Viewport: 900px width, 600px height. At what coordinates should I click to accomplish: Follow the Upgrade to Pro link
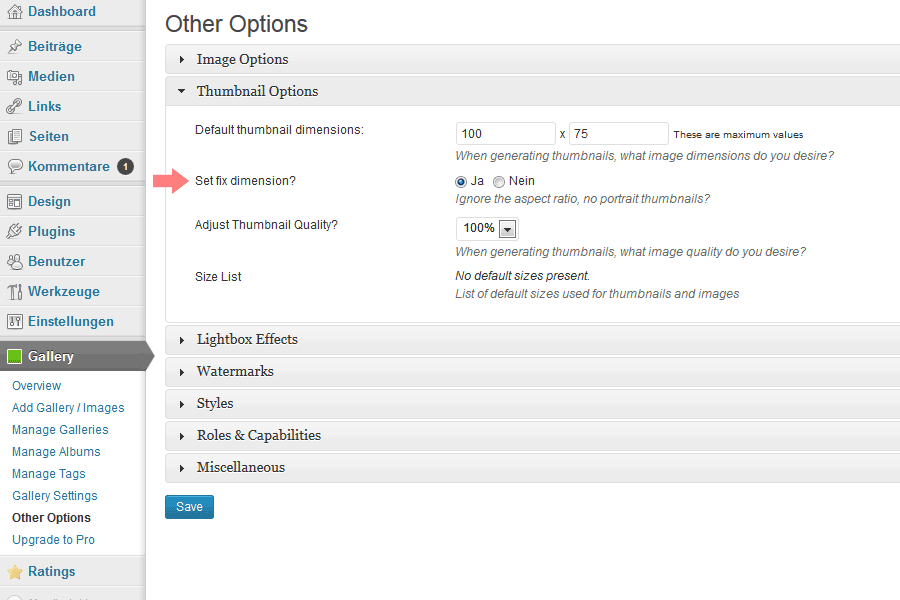coord(53,540)
